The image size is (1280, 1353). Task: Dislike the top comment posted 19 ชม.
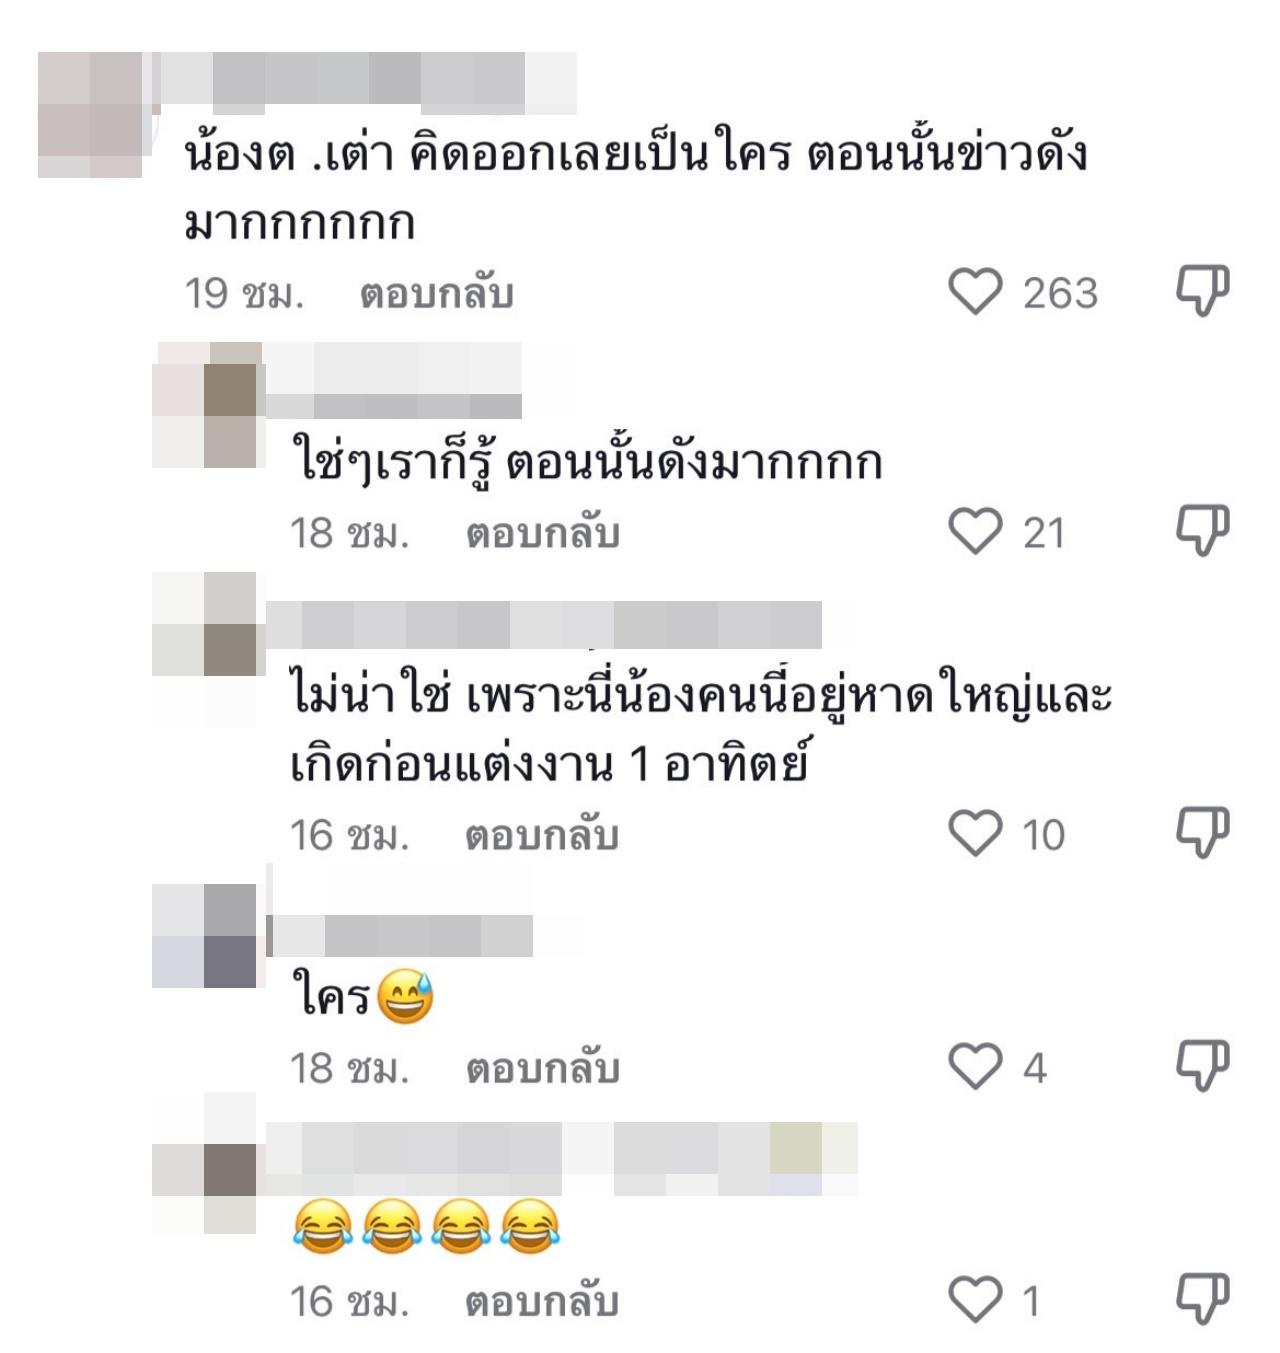[1201, 292]
